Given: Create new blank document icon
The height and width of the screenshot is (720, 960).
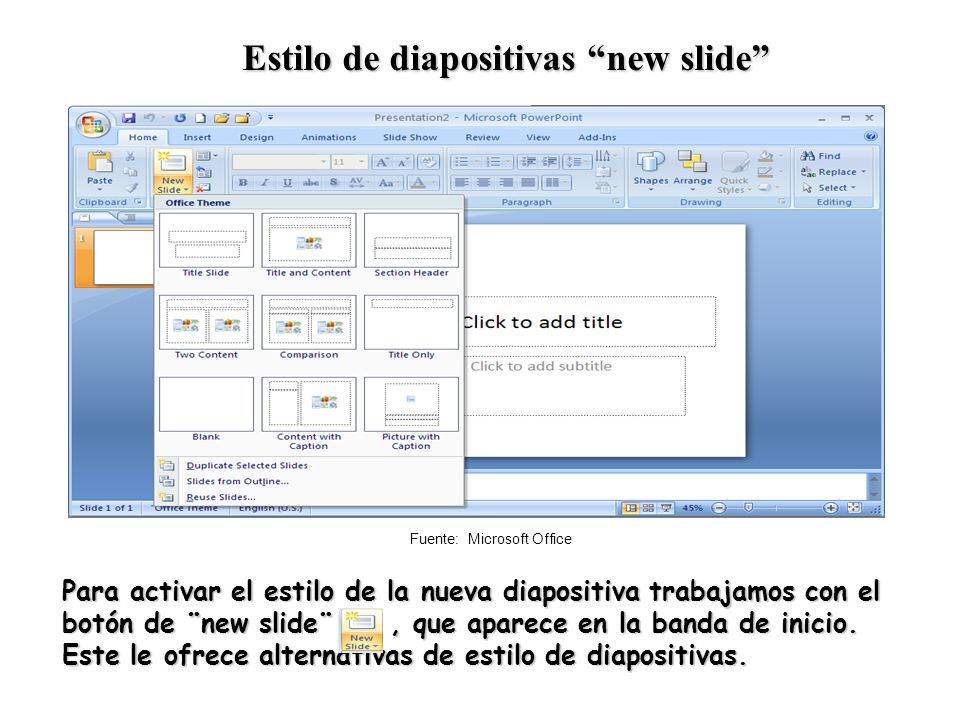Looking at the screenshot, I should click(200, 118).
